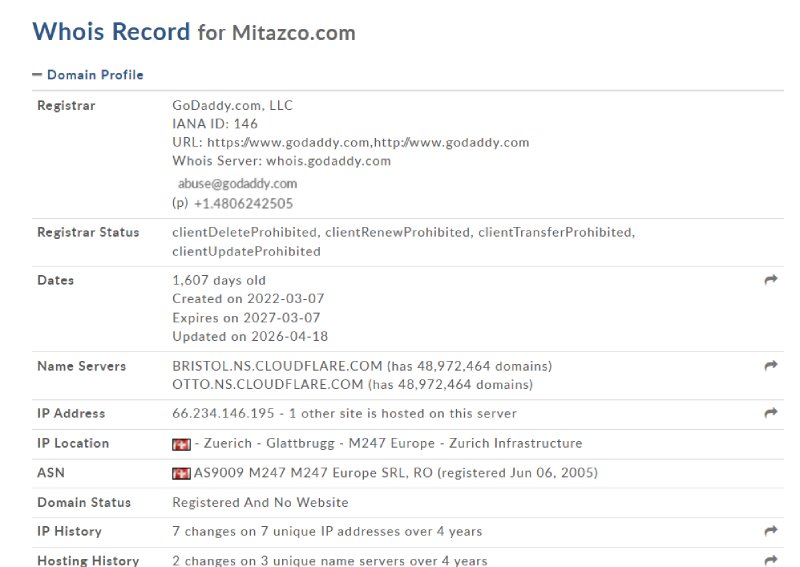This screenshot has width=800, height=567.
Task: Click the 1,607 days old text
Action: (x=219, y=280)
